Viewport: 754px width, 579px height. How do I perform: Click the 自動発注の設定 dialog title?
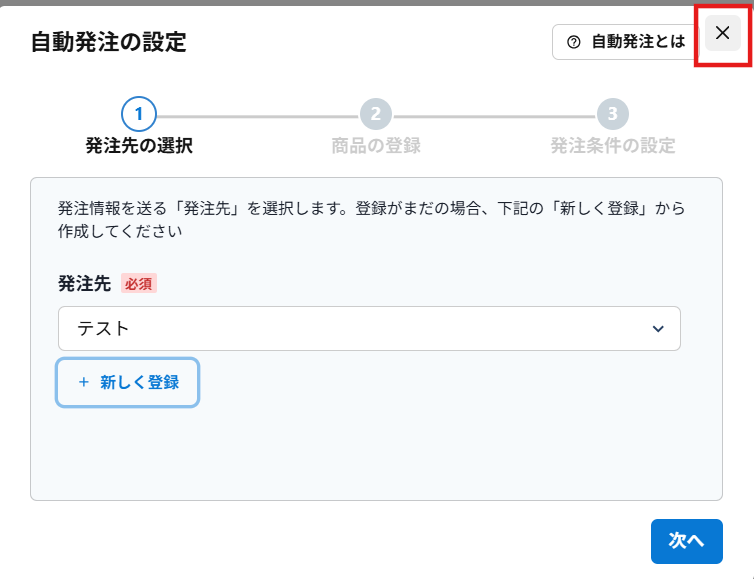(x=108, y=42)
